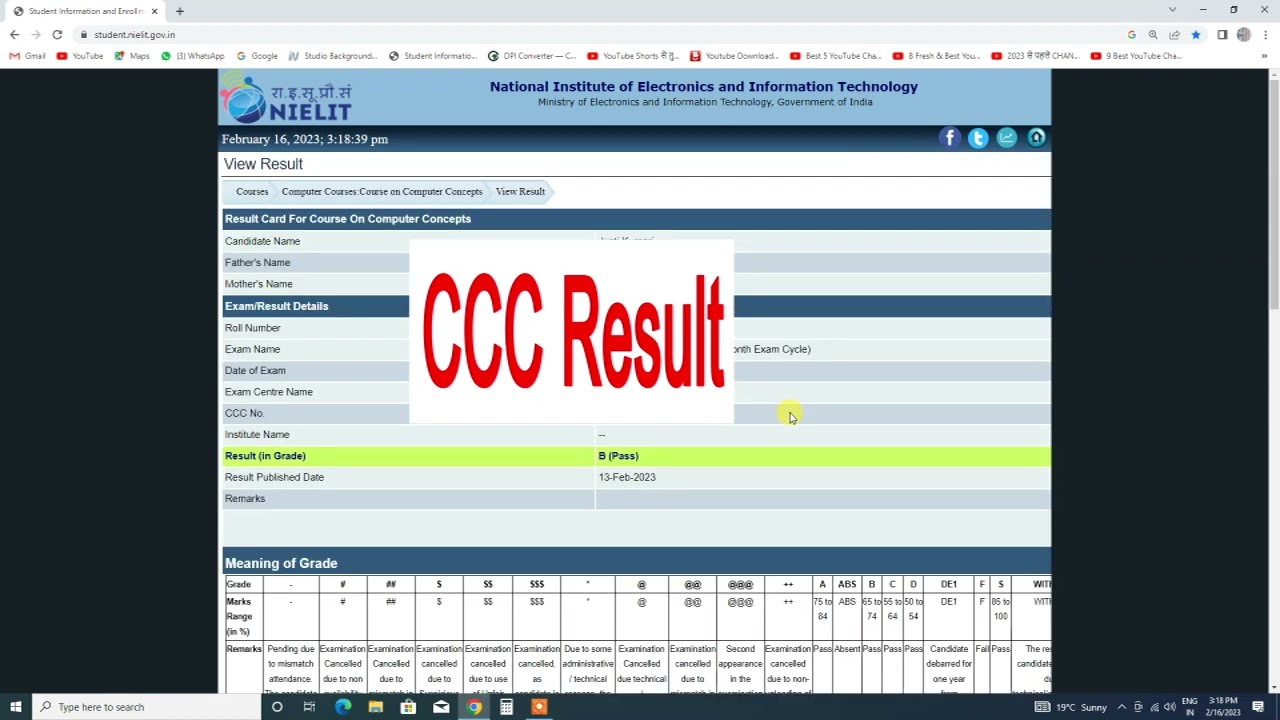Viewport: 1280px width, 720px height.
Task: Go to home via header home icon
Action: 1036,138
